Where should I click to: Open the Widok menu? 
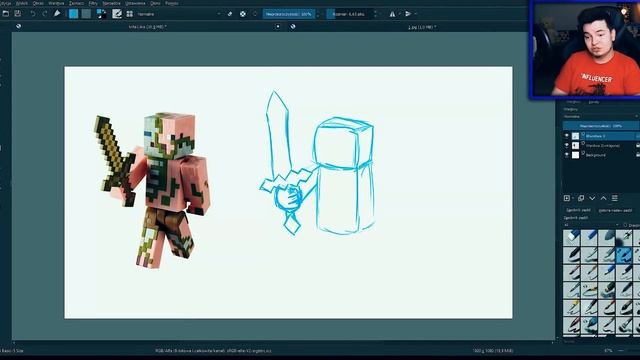[x=22, y=3]
